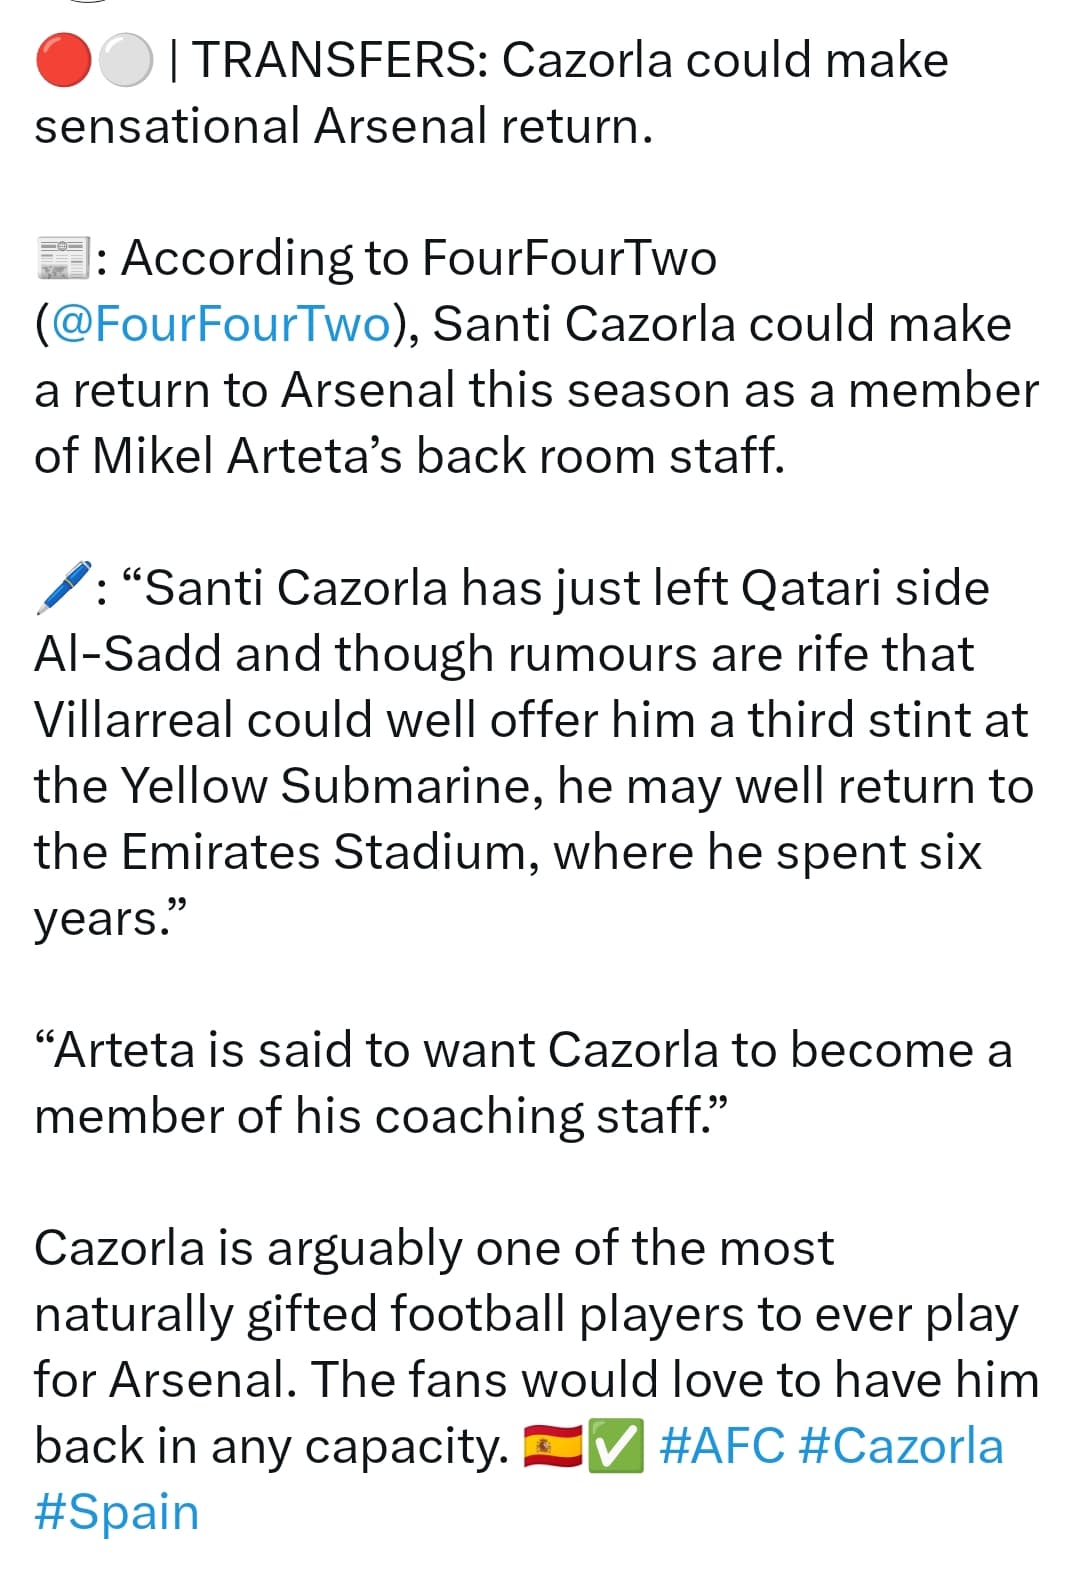This screenshot has width=1080, height=1581.
Task: Click the Al-Sadd club name
Action: point(128,654)
